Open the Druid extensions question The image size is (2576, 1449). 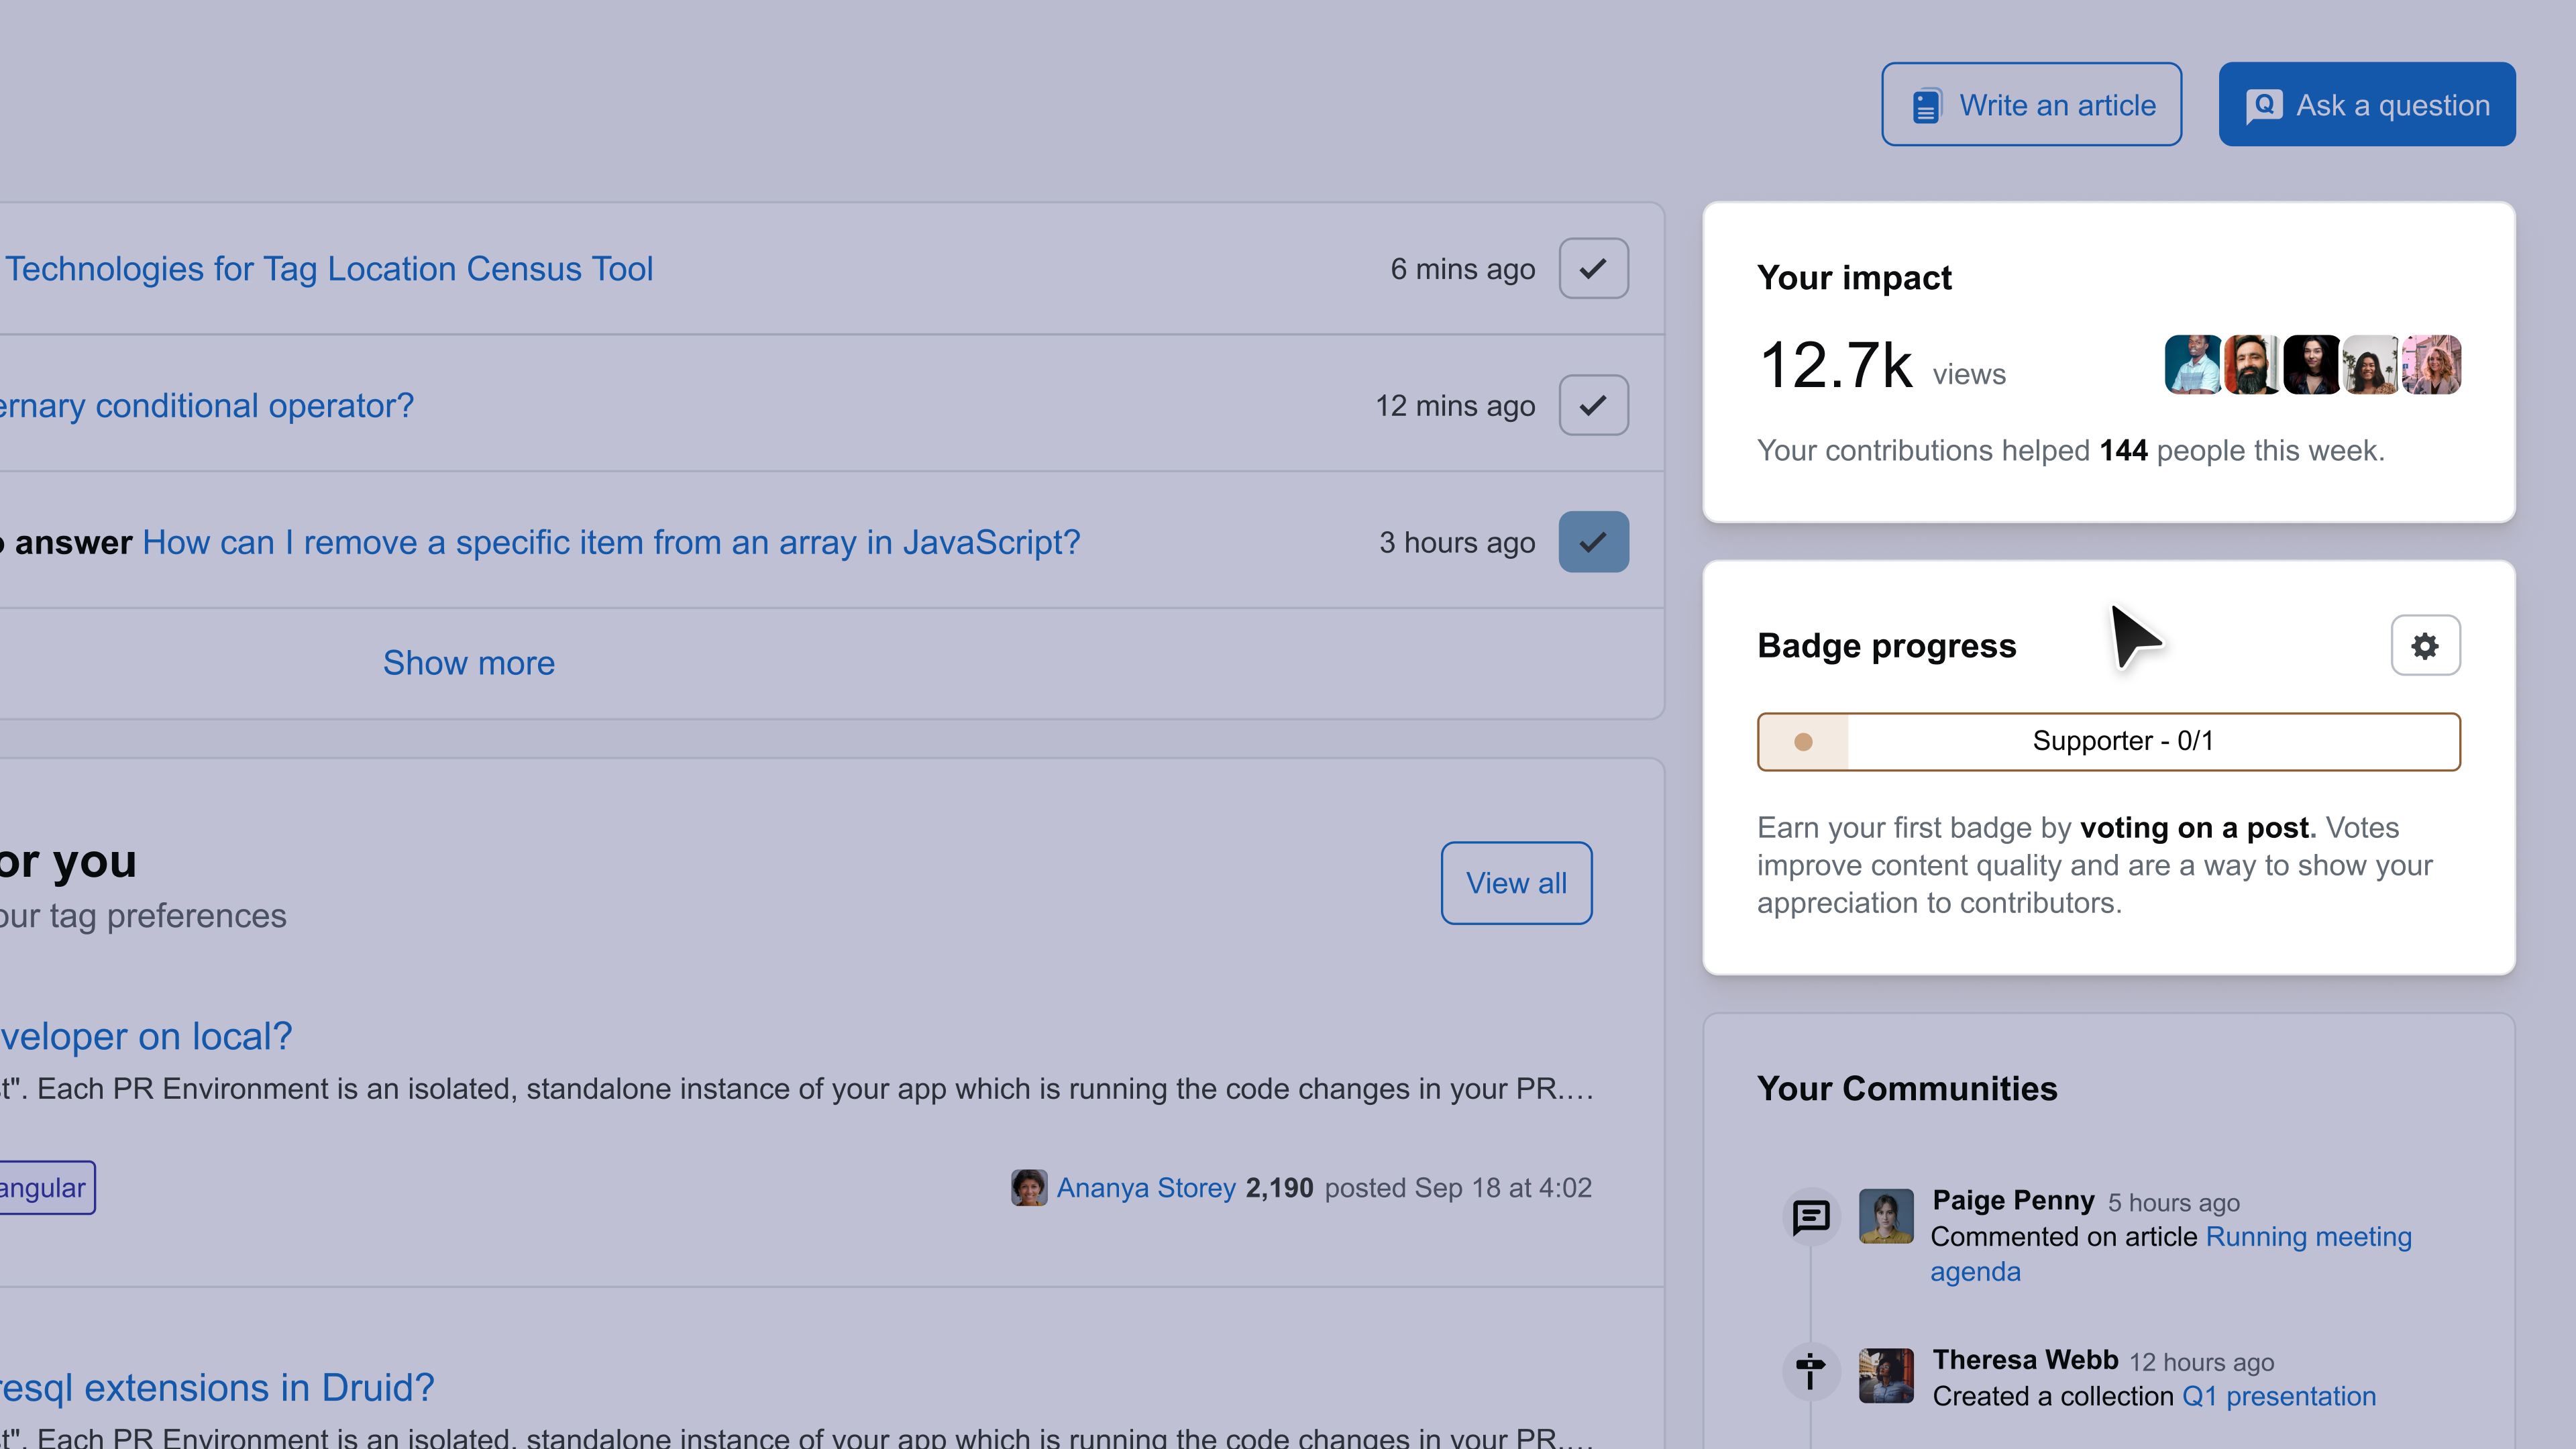(x=216, y=1388)
